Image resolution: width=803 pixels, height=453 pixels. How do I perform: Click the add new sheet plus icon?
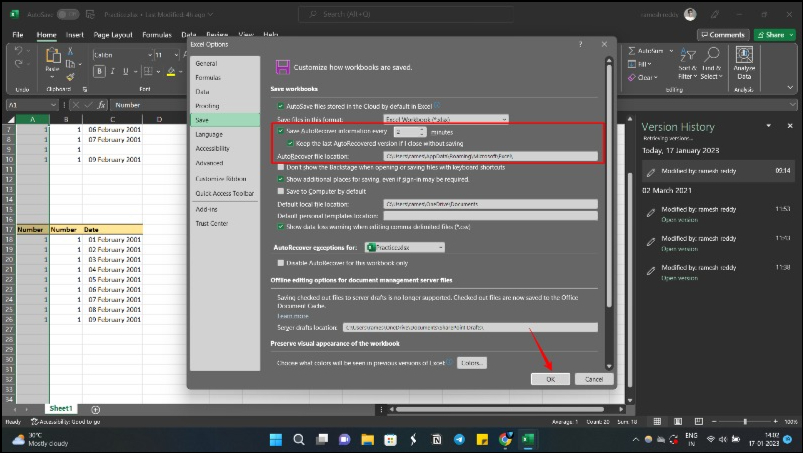[96, 409]
